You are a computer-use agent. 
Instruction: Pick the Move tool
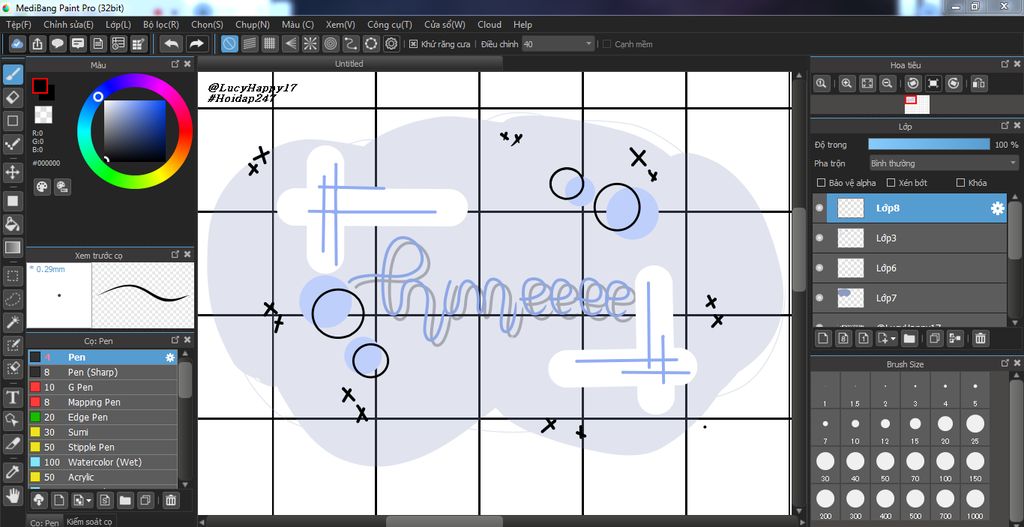[12, 172]
